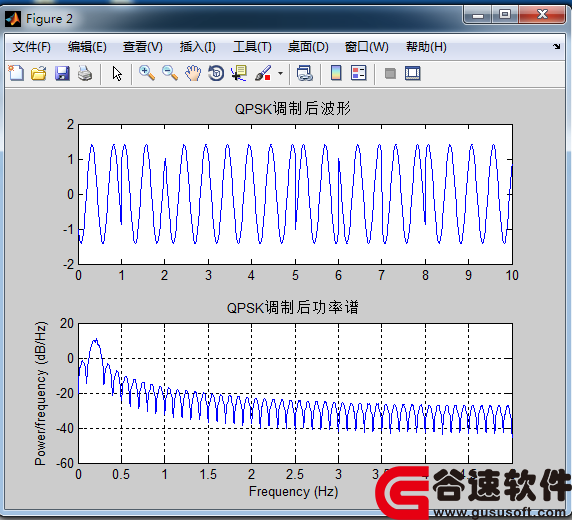572x520 pixels.
Task: Open the 帮助(H) menu
Action: (x=426, y=47)
